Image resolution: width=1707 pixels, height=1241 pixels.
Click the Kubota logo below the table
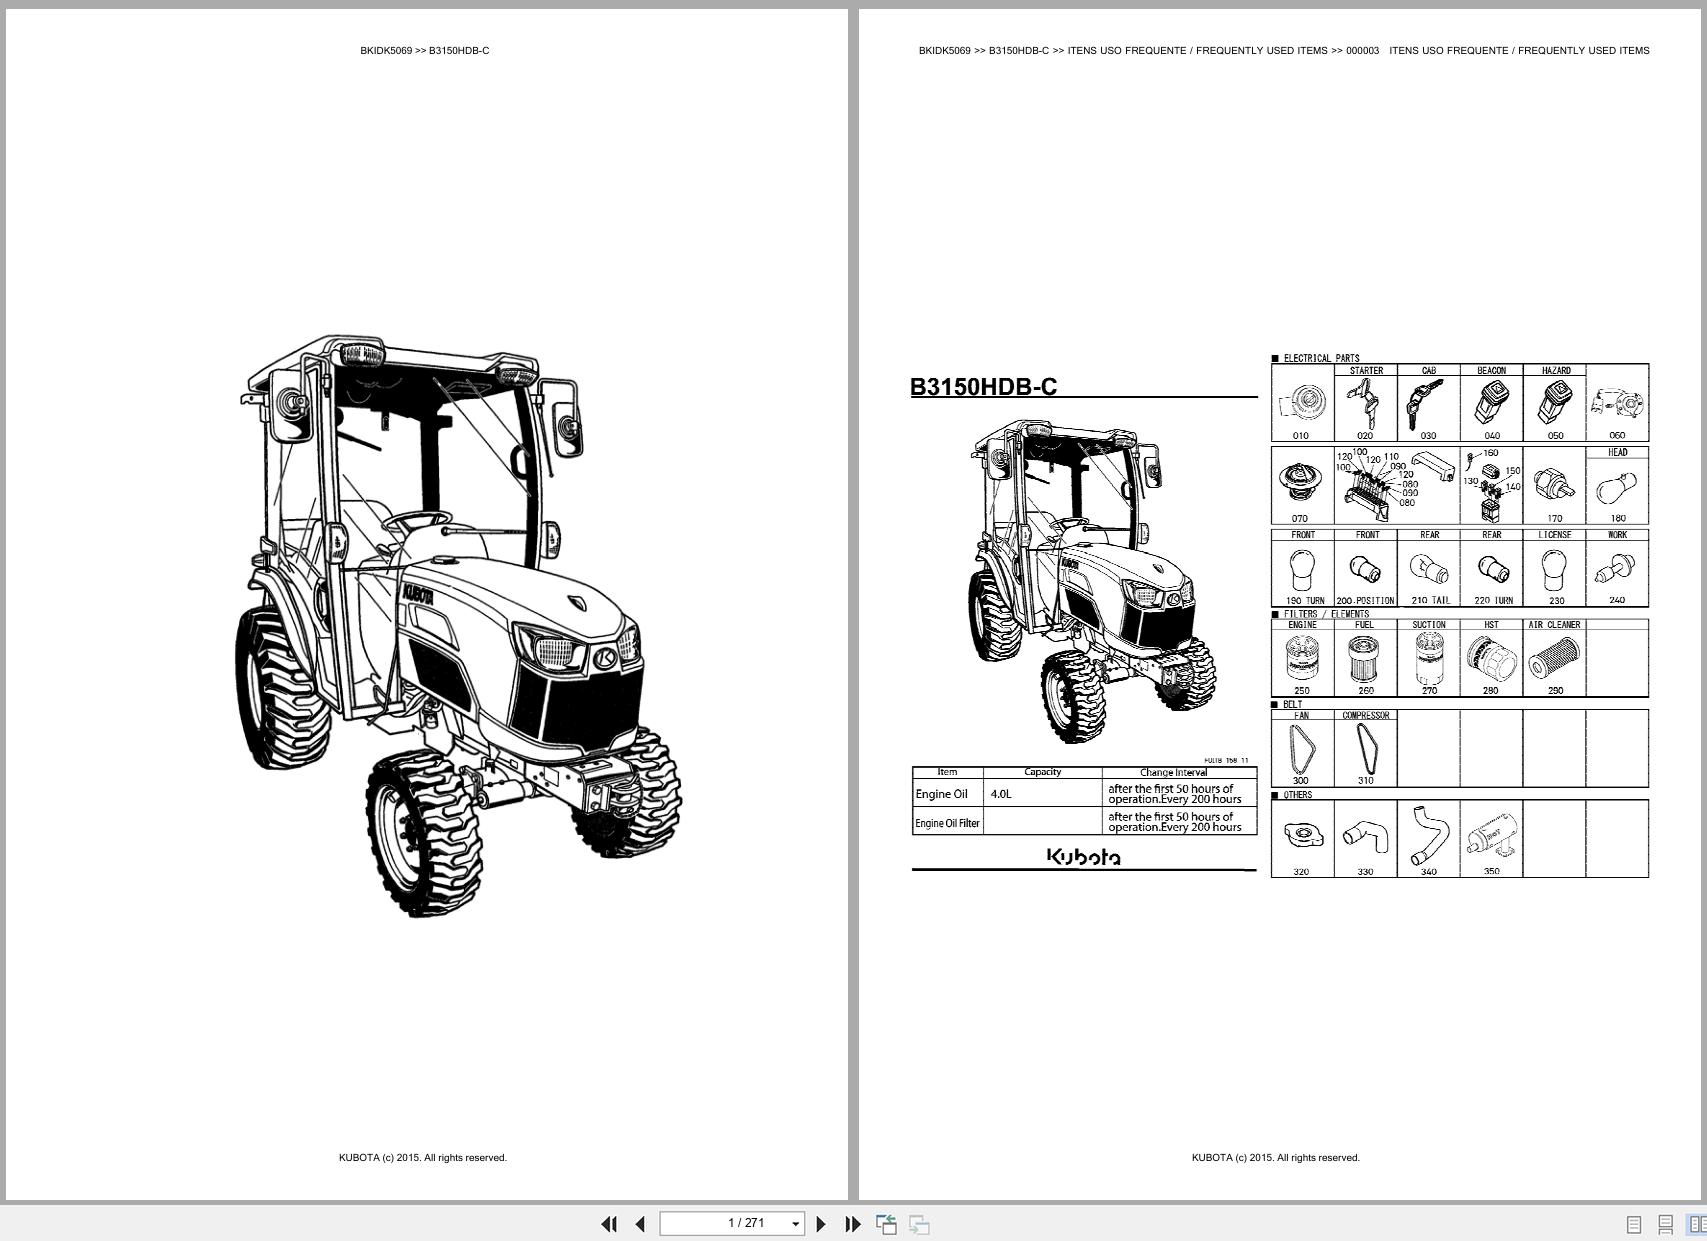(x=1083, y=856)
